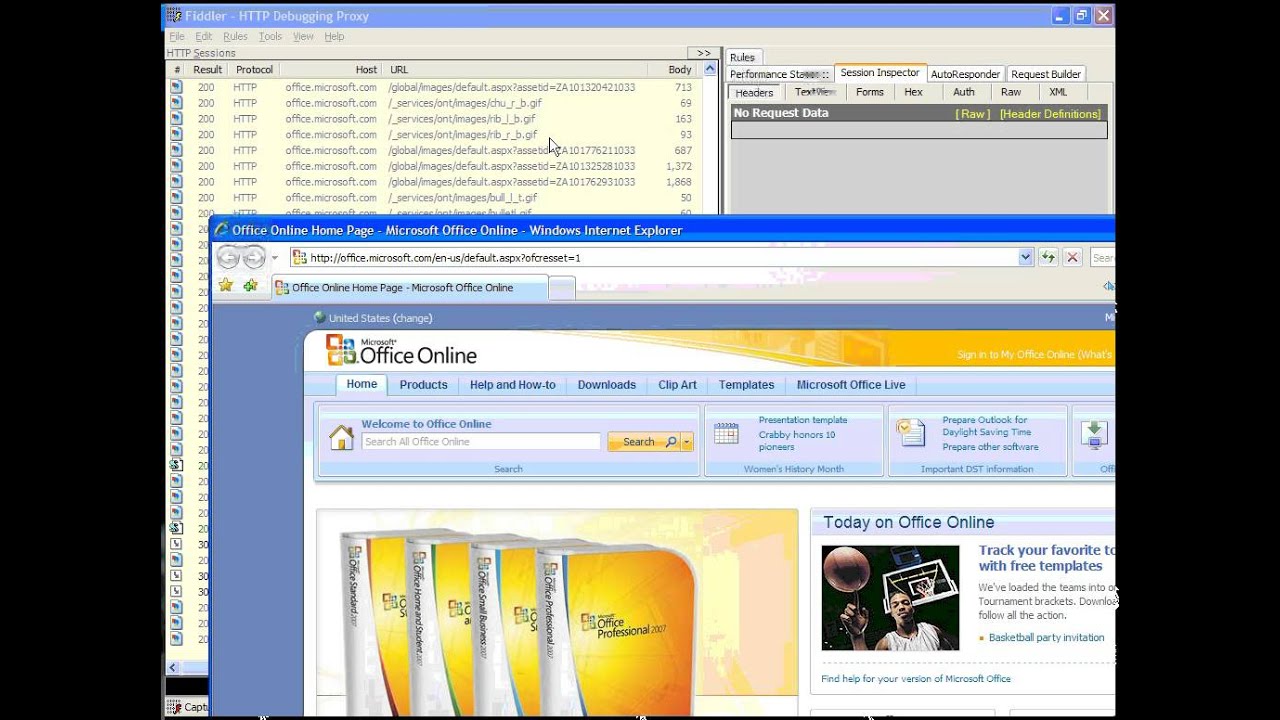Expand the IE address bar URL dropdown

[x=1025, y=258]
